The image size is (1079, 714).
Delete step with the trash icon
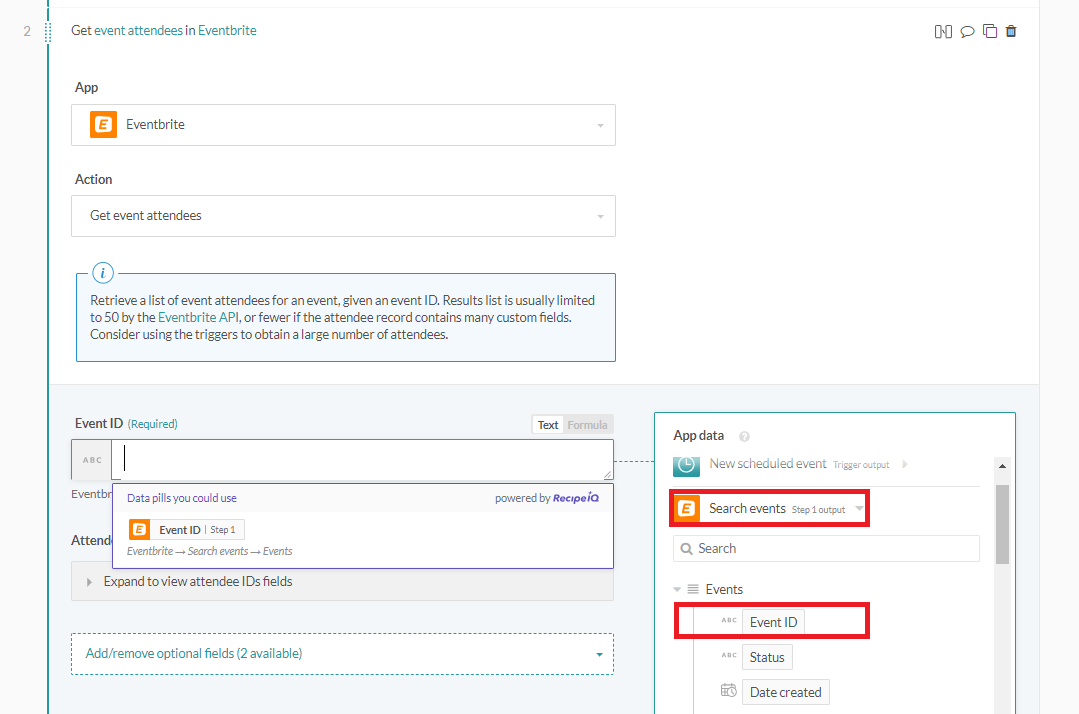[x=1011, y=31]
